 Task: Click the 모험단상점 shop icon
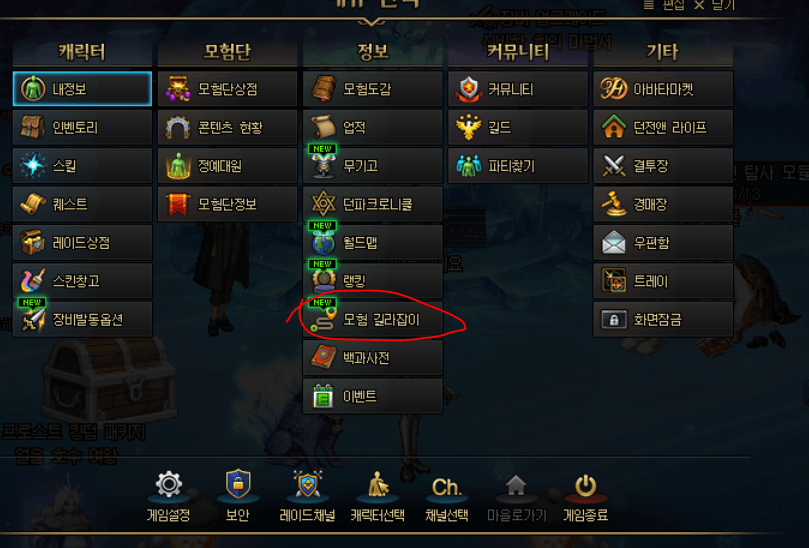pos(178,89)
